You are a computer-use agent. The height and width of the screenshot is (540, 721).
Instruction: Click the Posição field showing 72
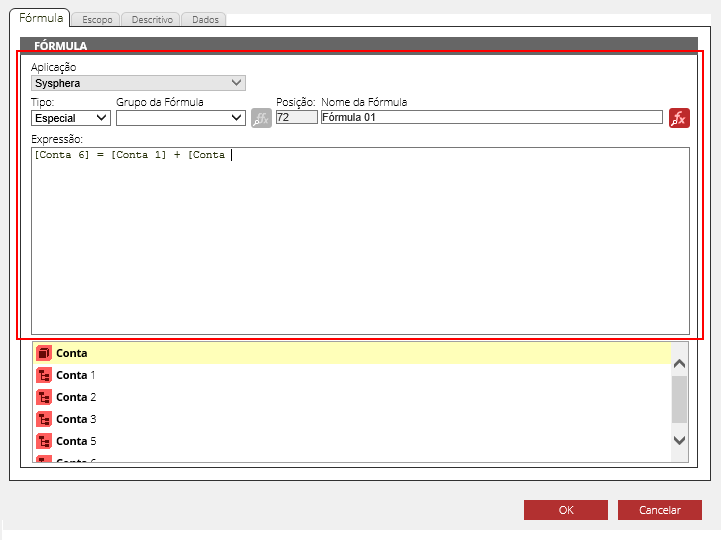point(297,117)
